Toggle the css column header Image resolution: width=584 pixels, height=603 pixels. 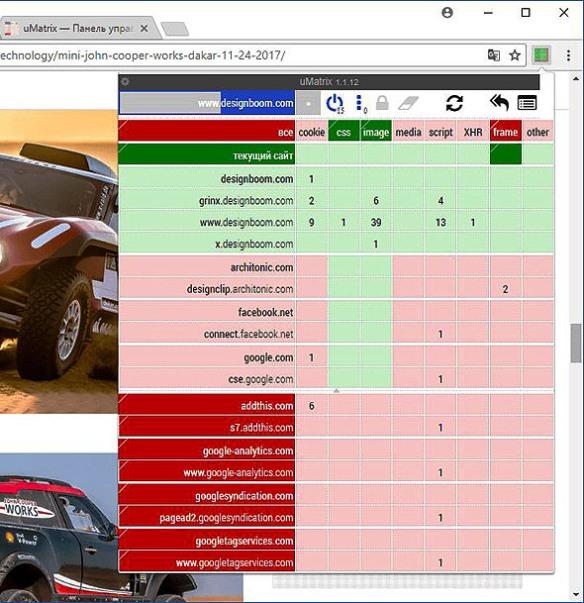[343, 132]
